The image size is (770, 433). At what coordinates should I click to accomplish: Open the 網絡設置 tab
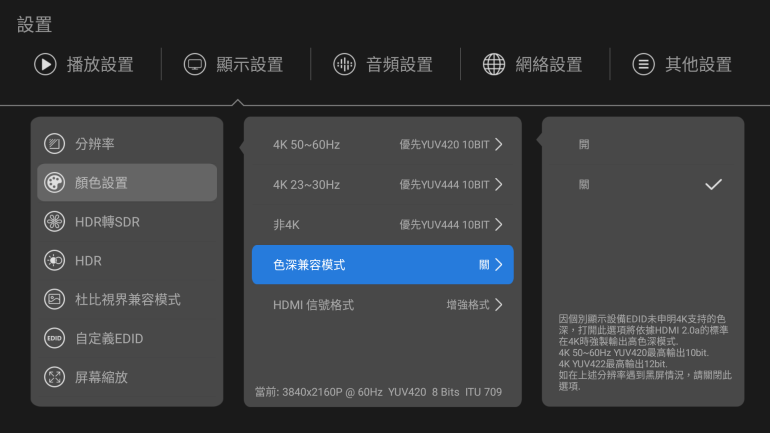coord(533,64)
